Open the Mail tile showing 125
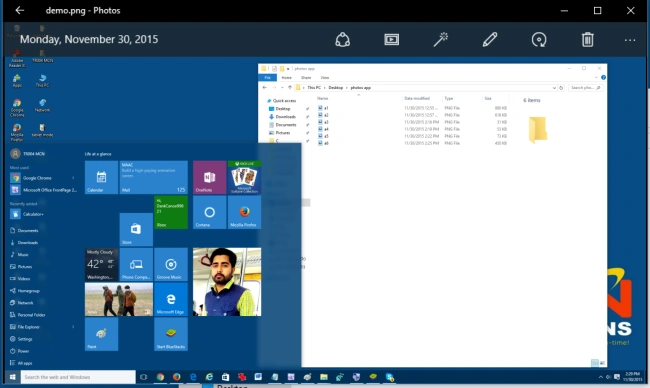The image size is (650, 388). tap(153, 177)
